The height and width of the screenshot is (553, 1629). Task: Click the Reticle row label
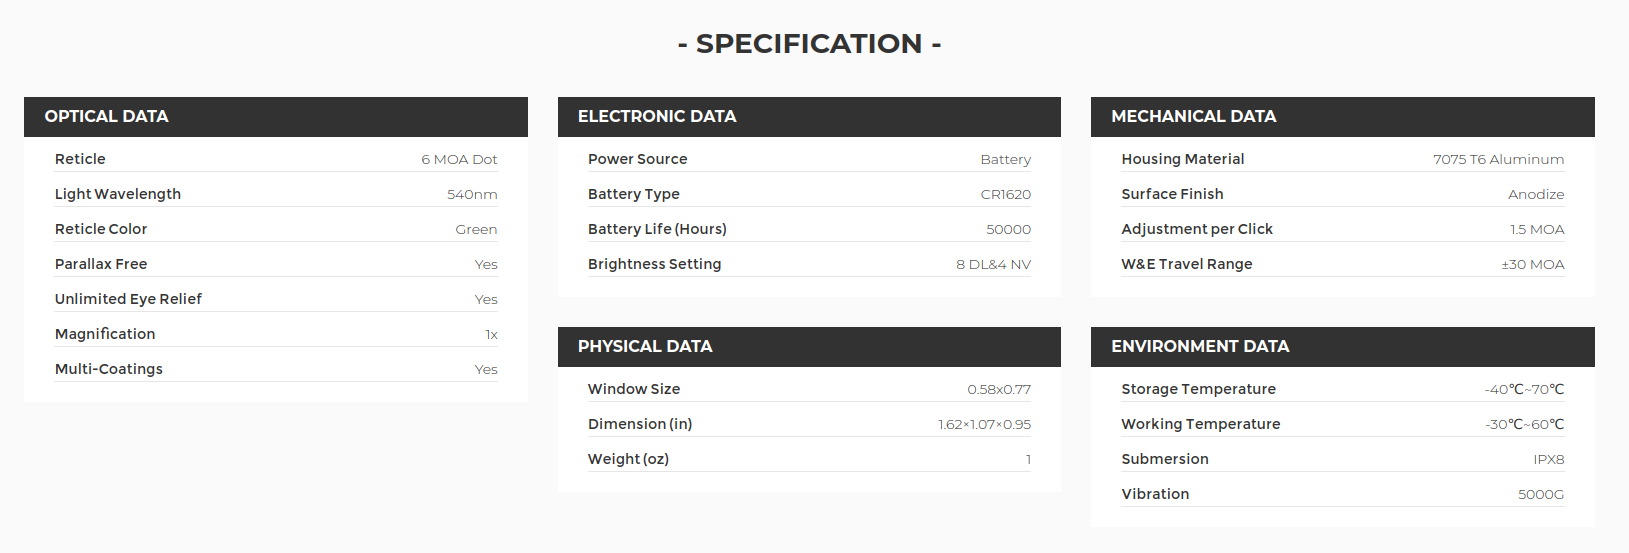click(x=80, y=159)
